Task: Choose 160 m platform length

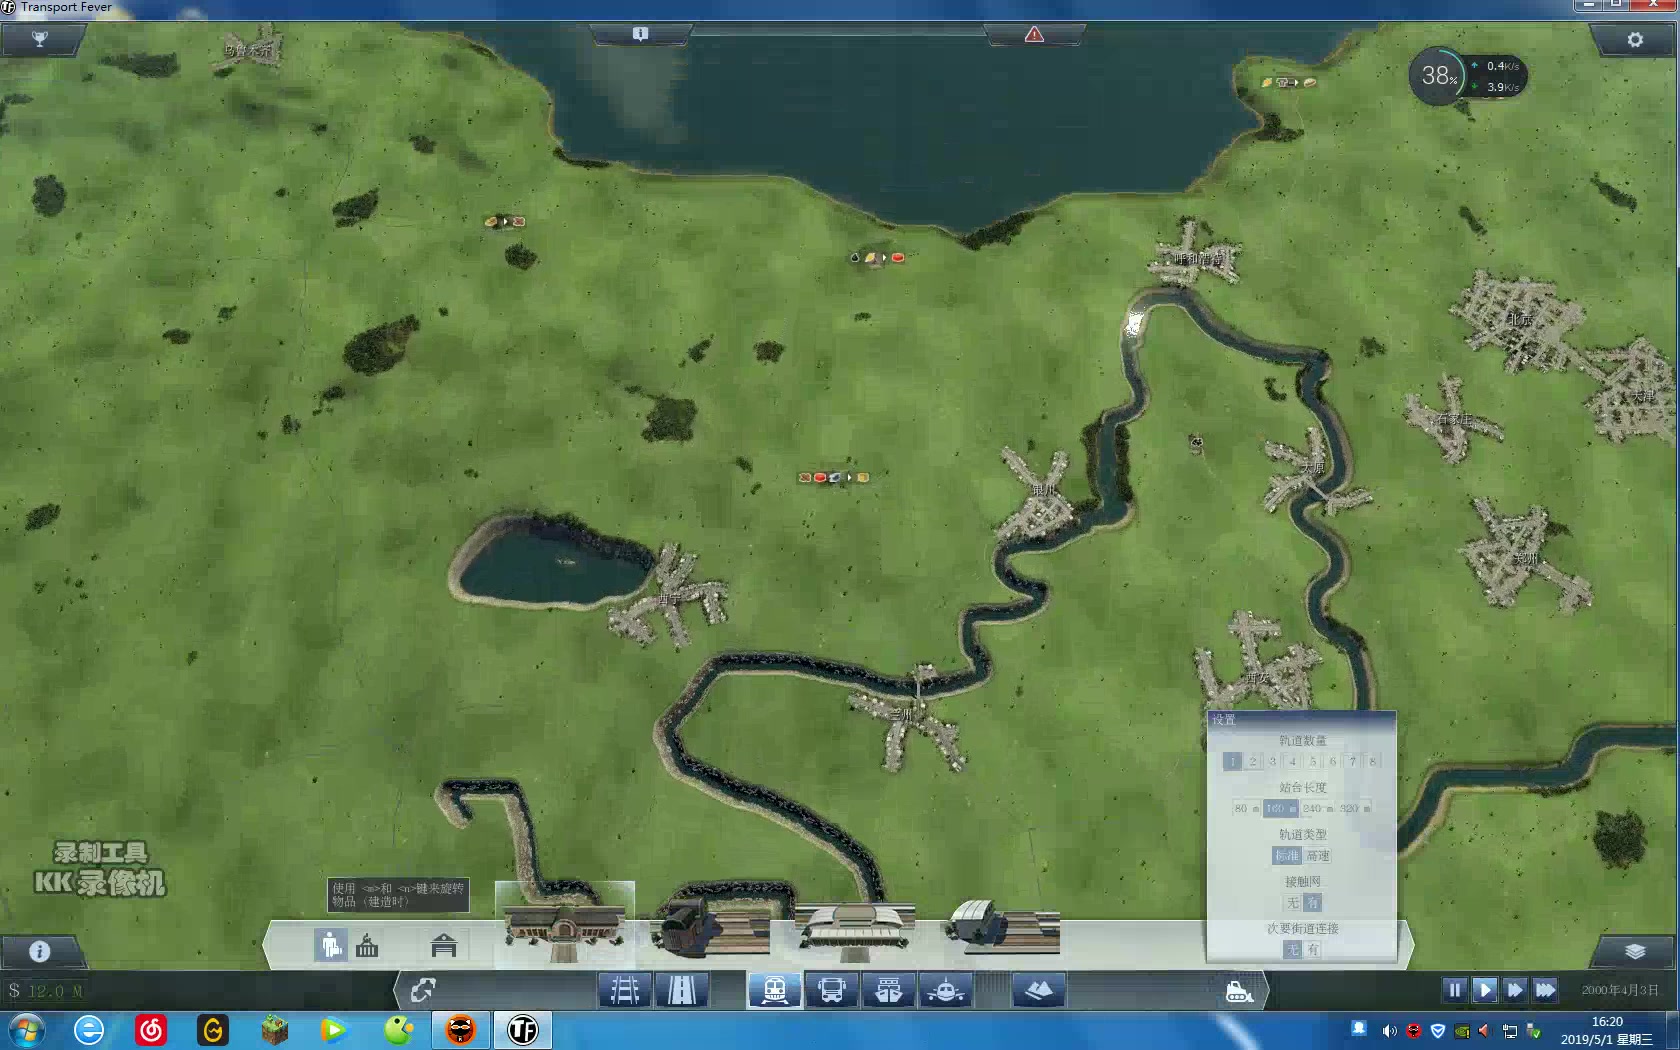Action: pos(1281,808)
